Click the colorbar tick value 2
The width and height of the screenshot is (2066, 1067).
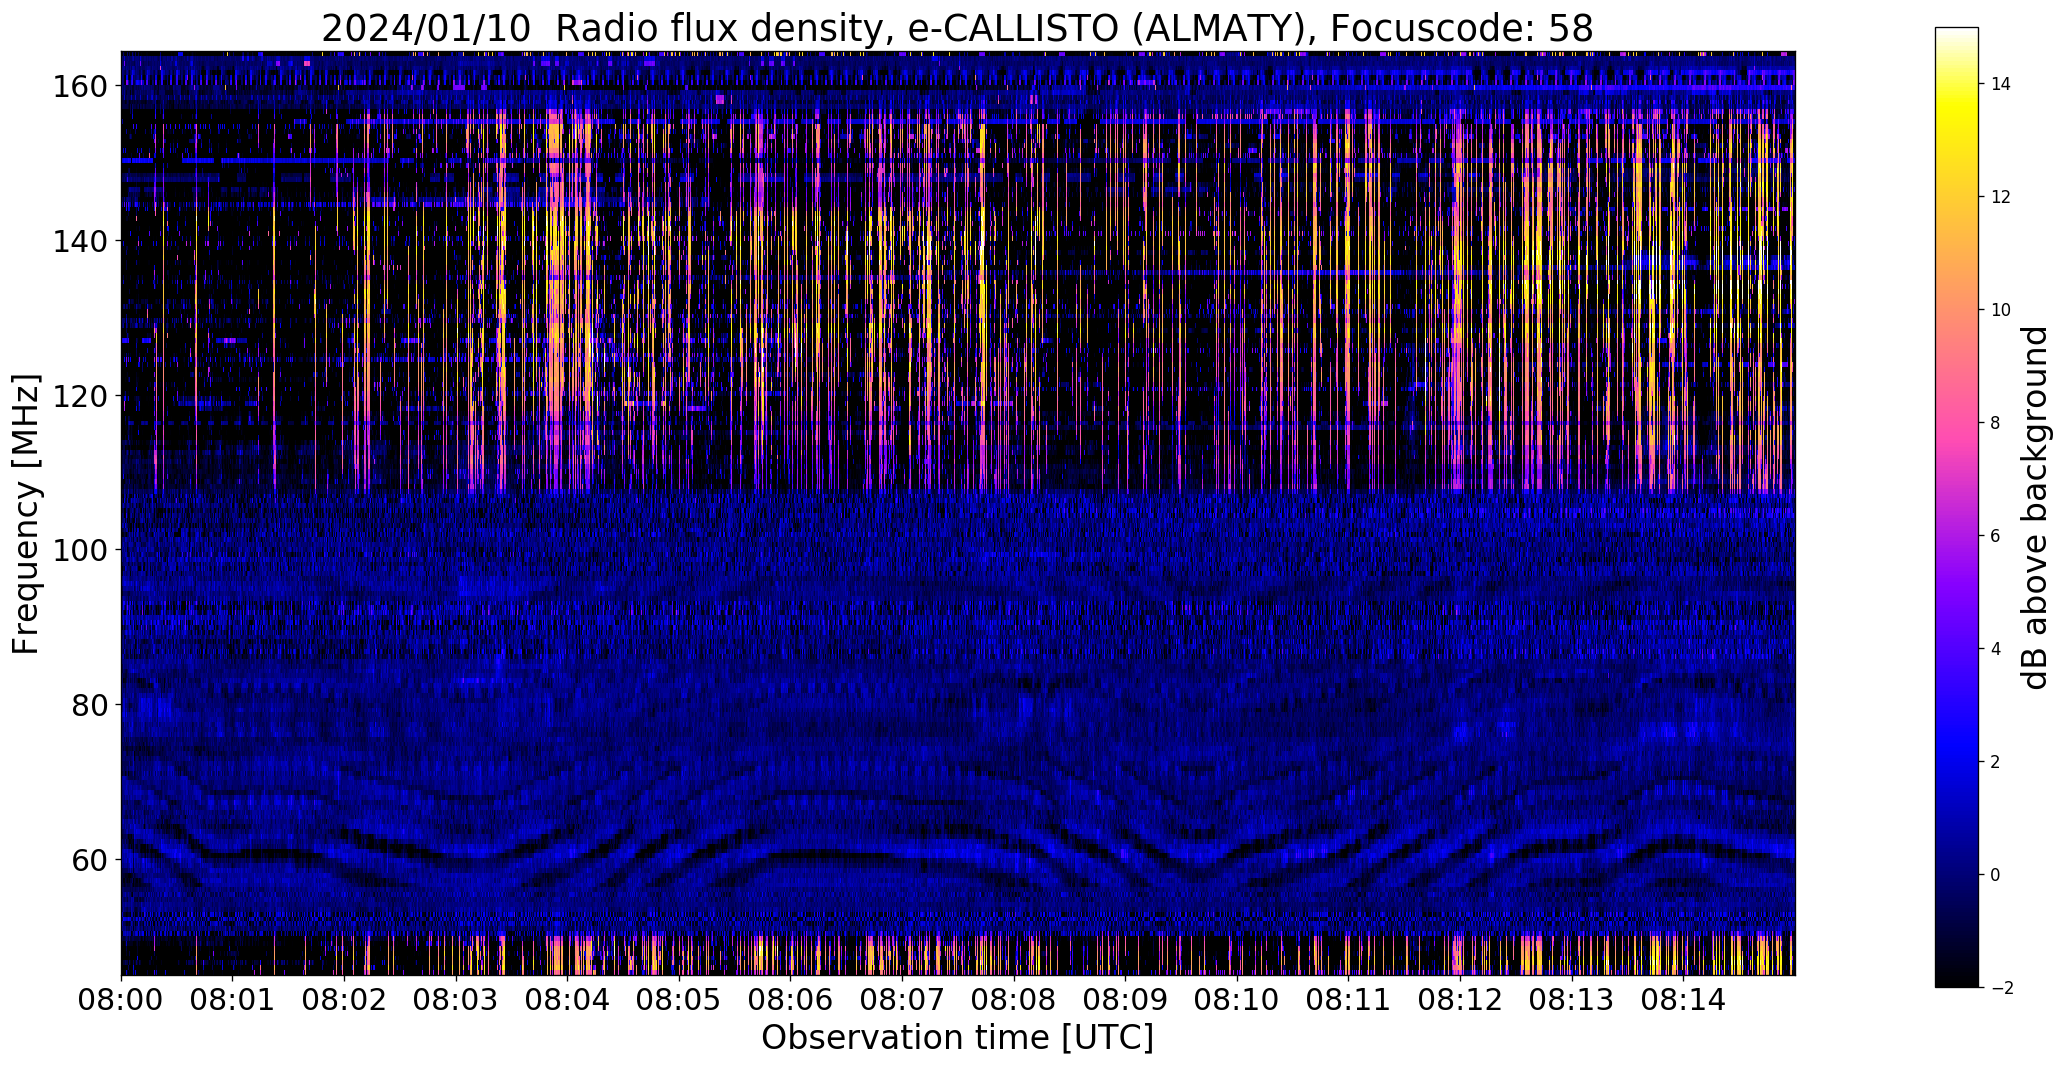click(x=1996, y=762)
